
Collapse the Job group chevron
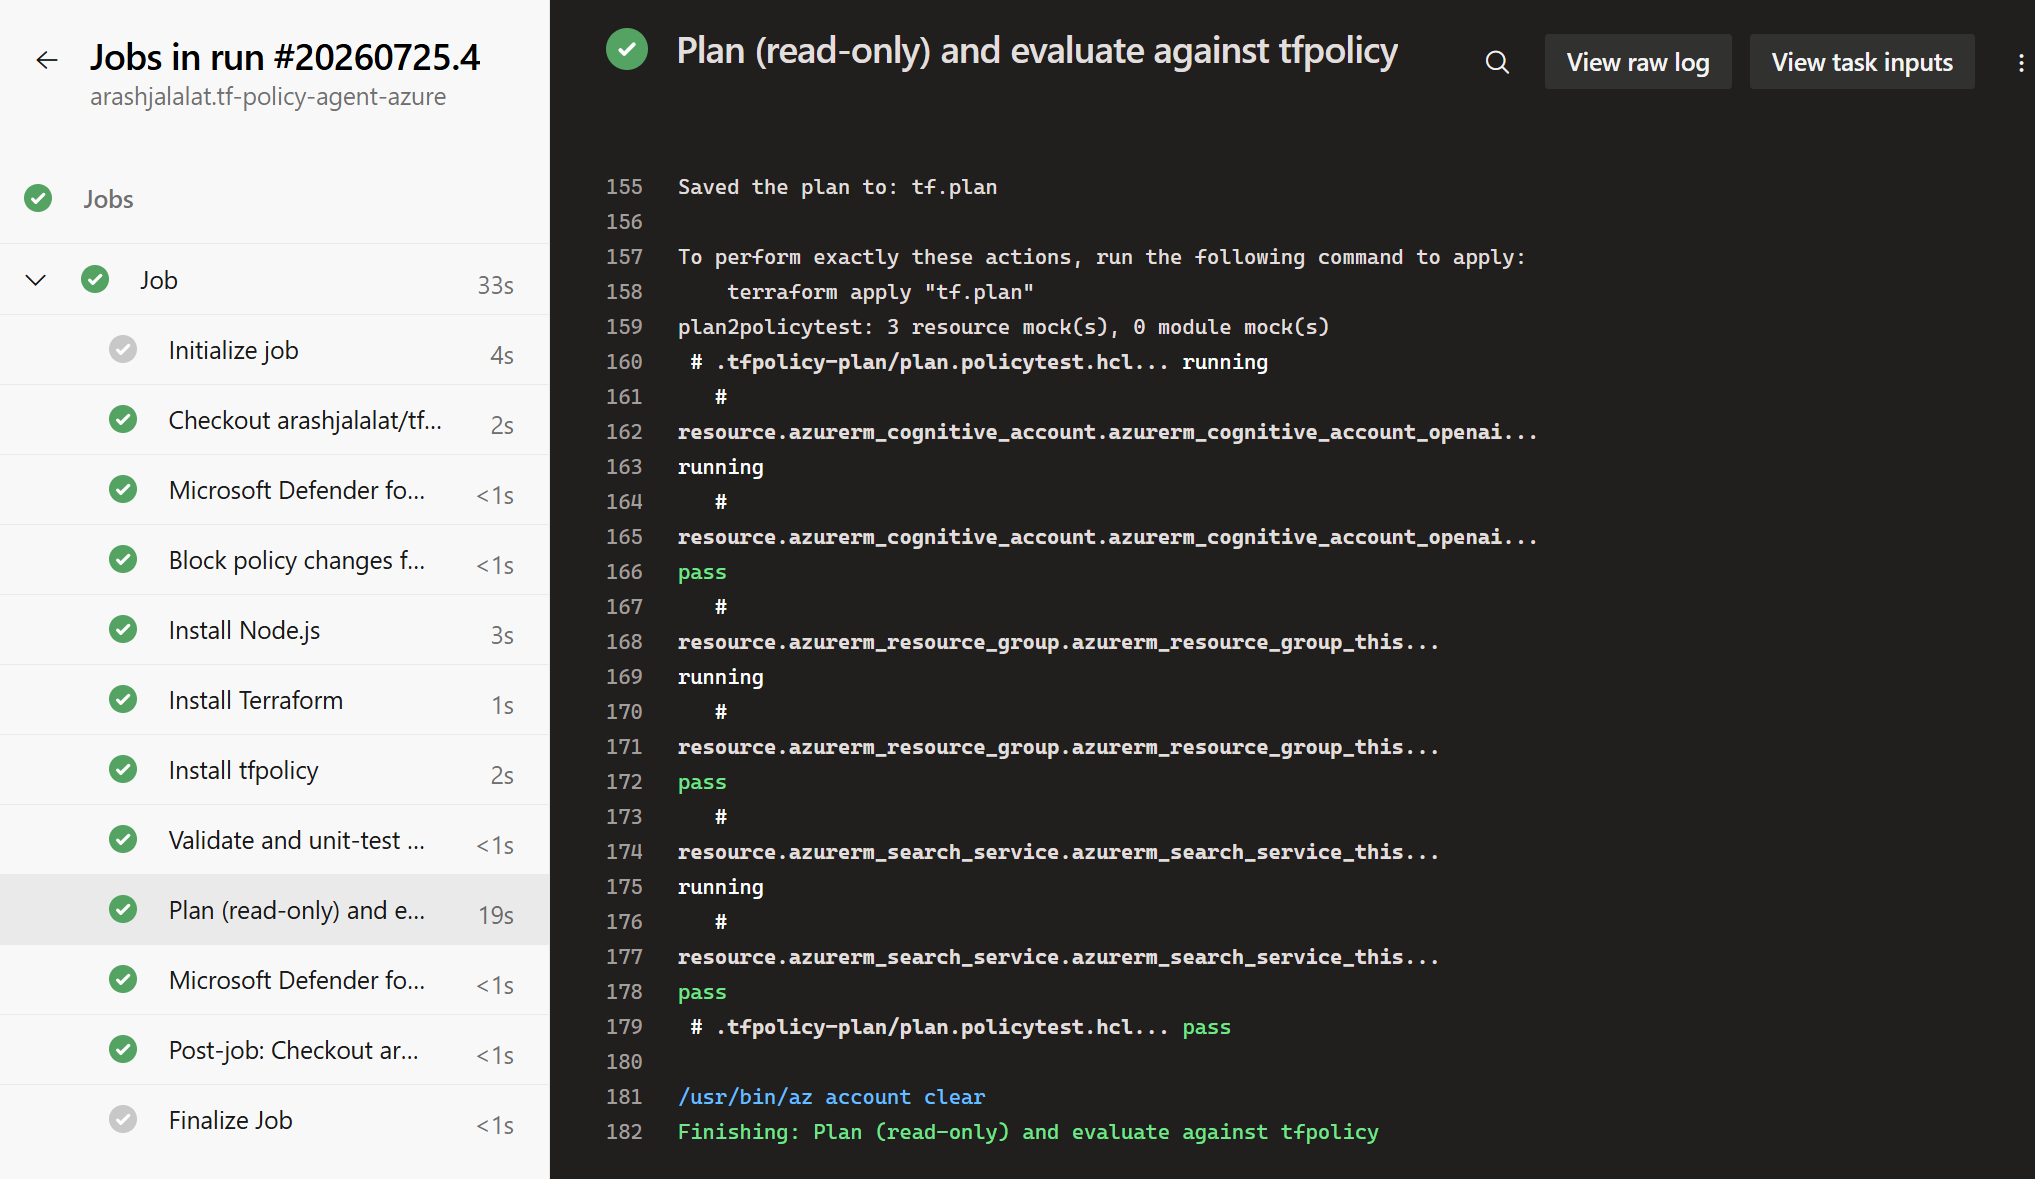pos(36,280)
